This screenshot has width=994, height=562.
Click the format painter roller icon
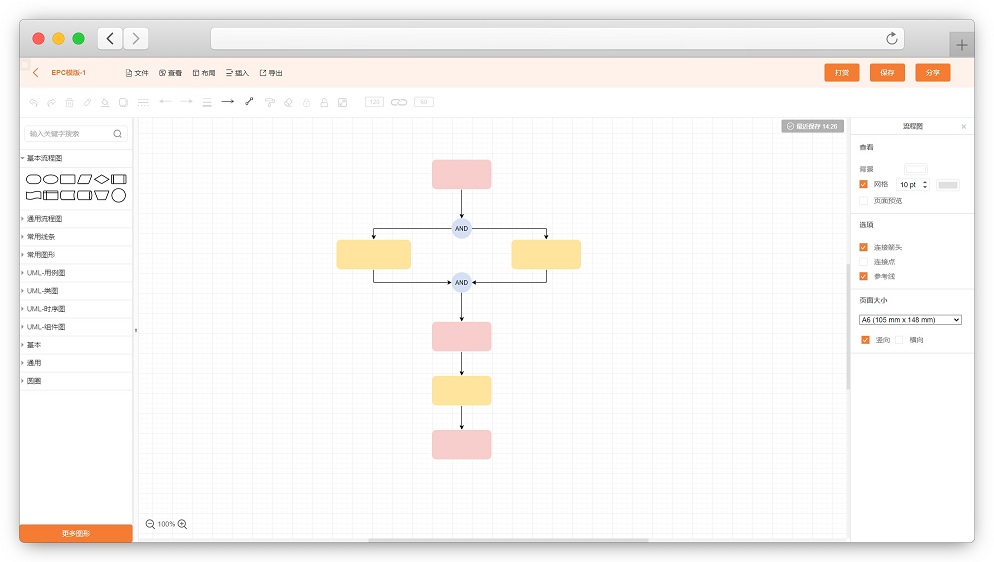pos(269,102)
